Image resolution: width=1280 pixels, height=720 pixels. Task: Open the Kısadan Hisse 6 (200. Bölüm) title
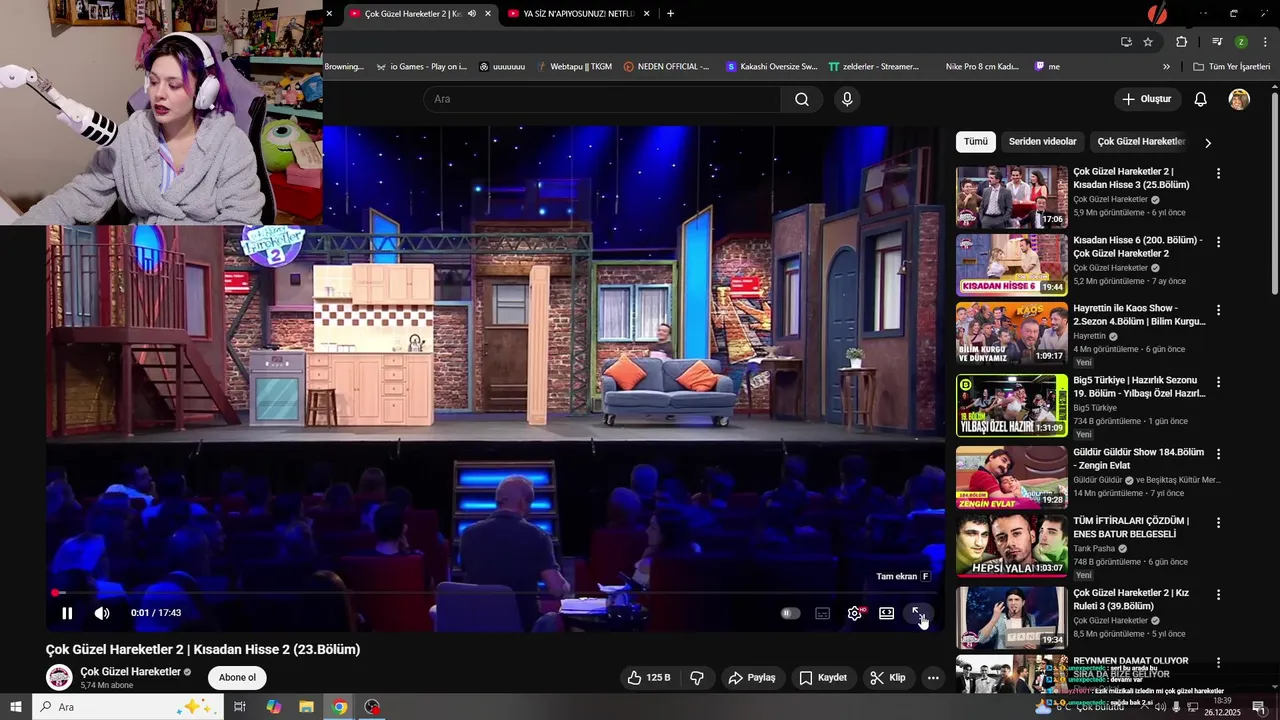click(x=1138, y=247)
